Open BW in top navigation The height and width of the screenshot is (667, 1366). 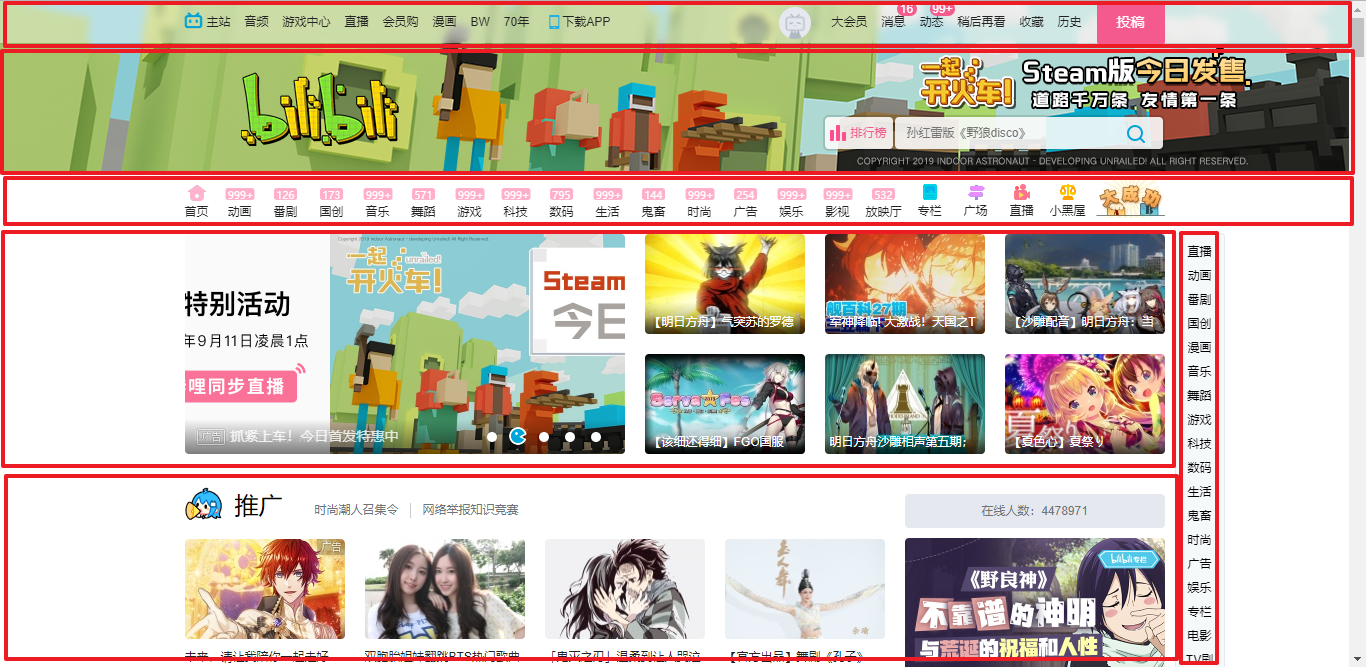(x=480, y=22)
